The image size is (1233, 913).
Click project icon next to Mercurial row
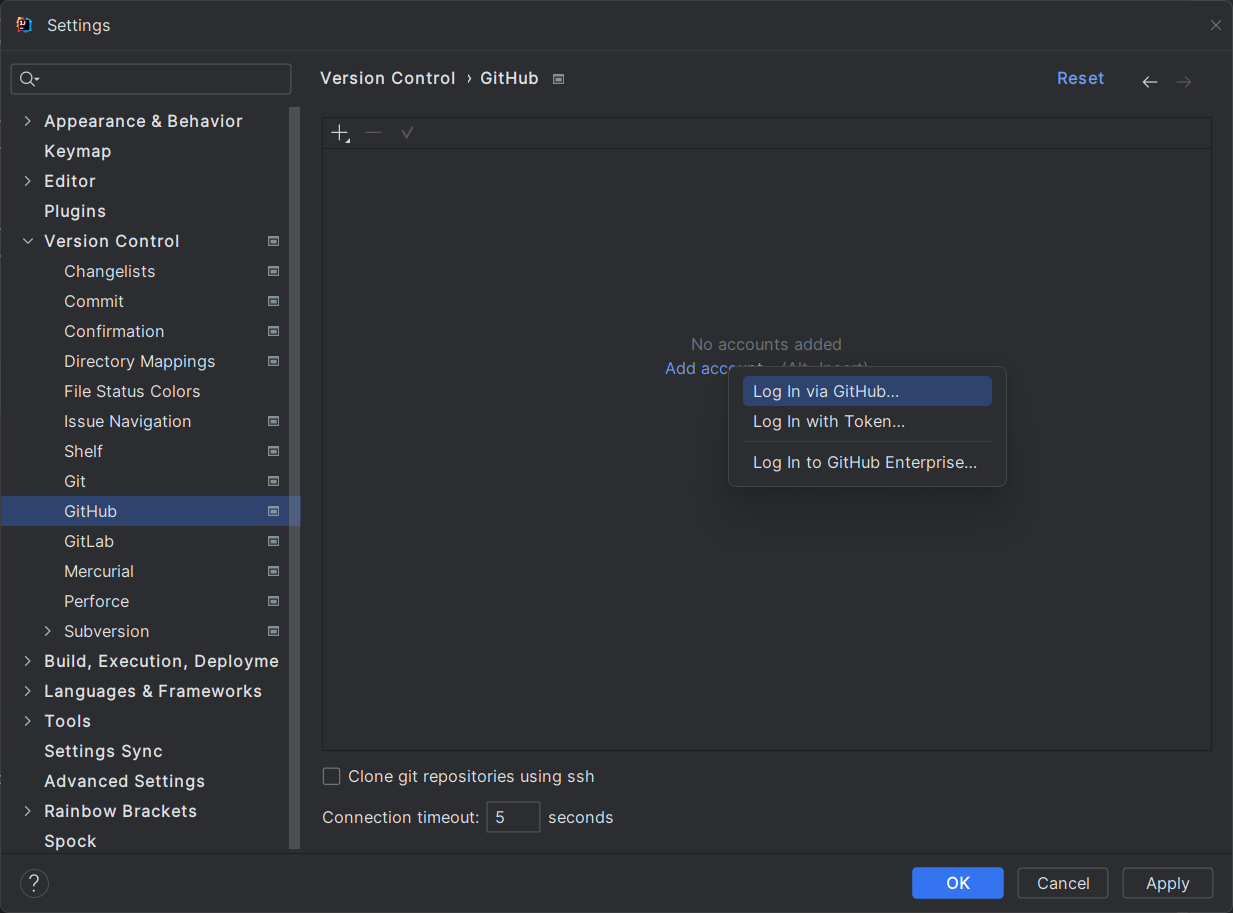(x=274, y=571)
